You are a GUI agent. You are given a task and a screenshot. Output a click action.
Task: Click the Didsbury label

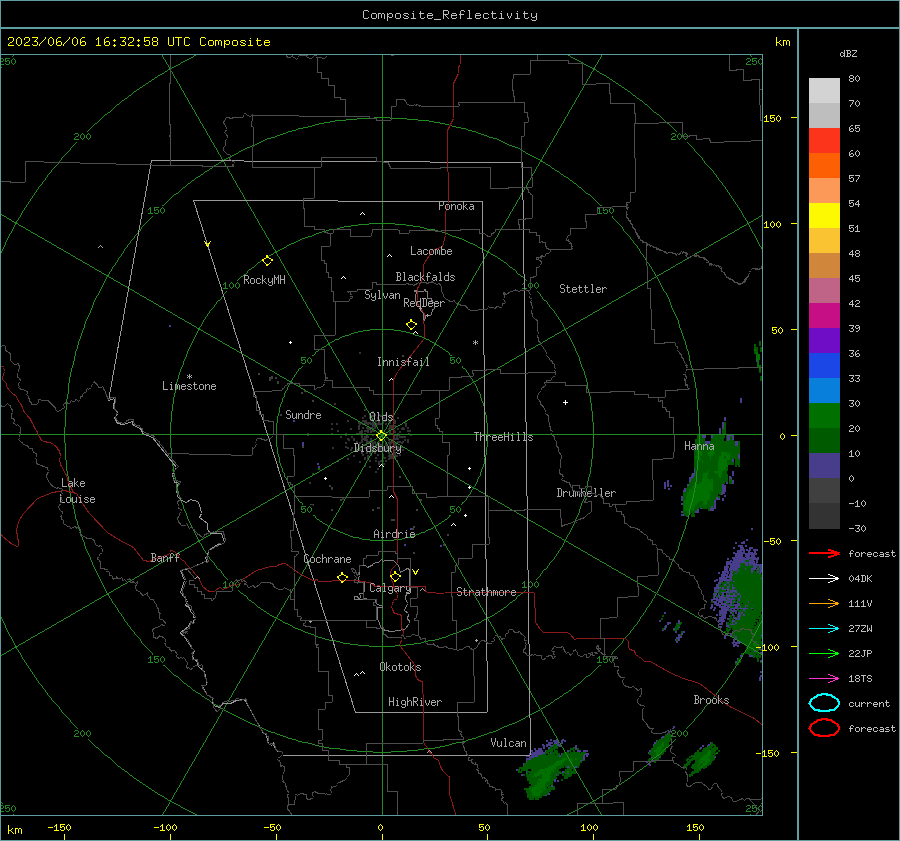point(377,448)
